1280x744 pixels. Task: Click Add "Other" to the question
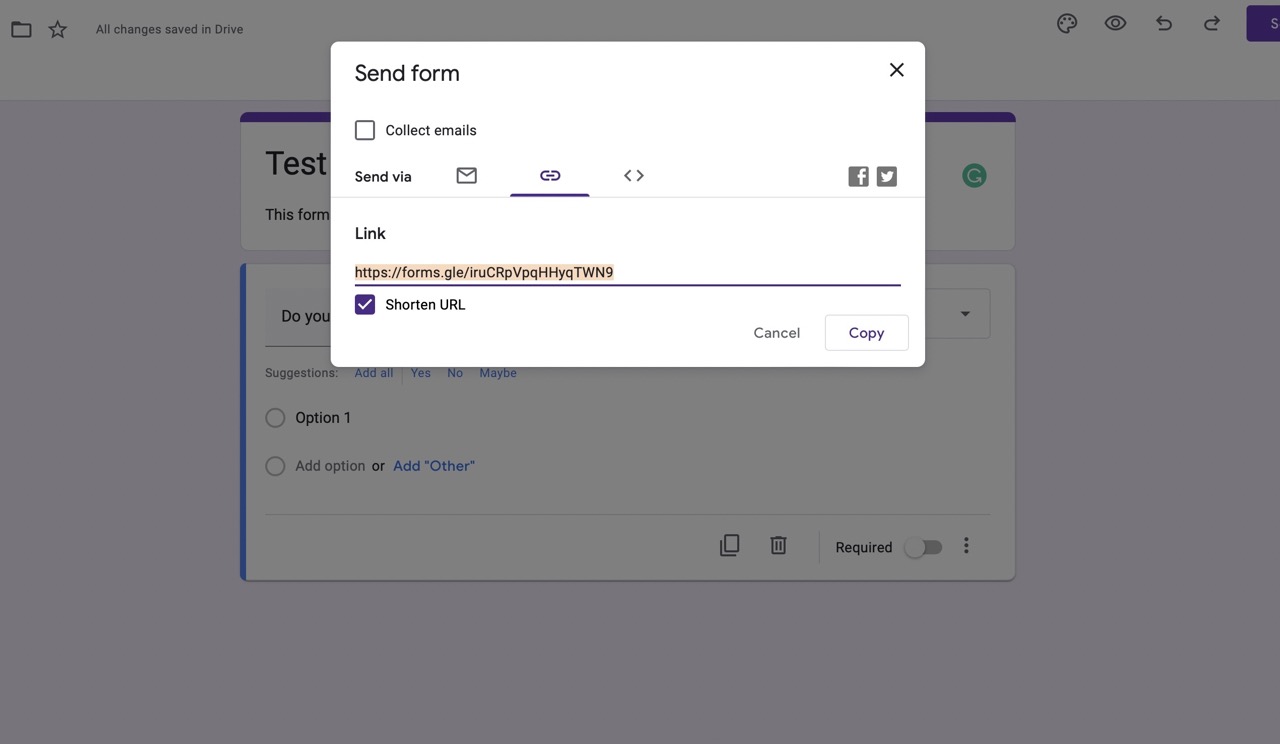(x=433, y=465)
